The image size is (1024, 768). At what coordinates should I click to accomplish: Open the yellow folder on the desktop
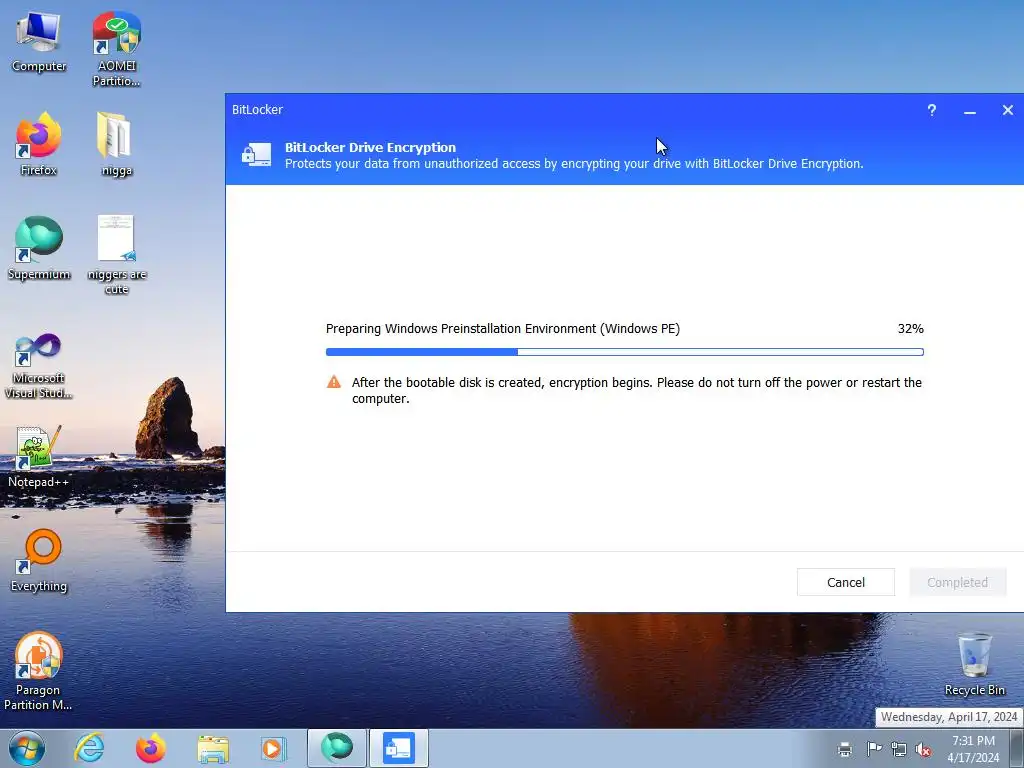116,144
